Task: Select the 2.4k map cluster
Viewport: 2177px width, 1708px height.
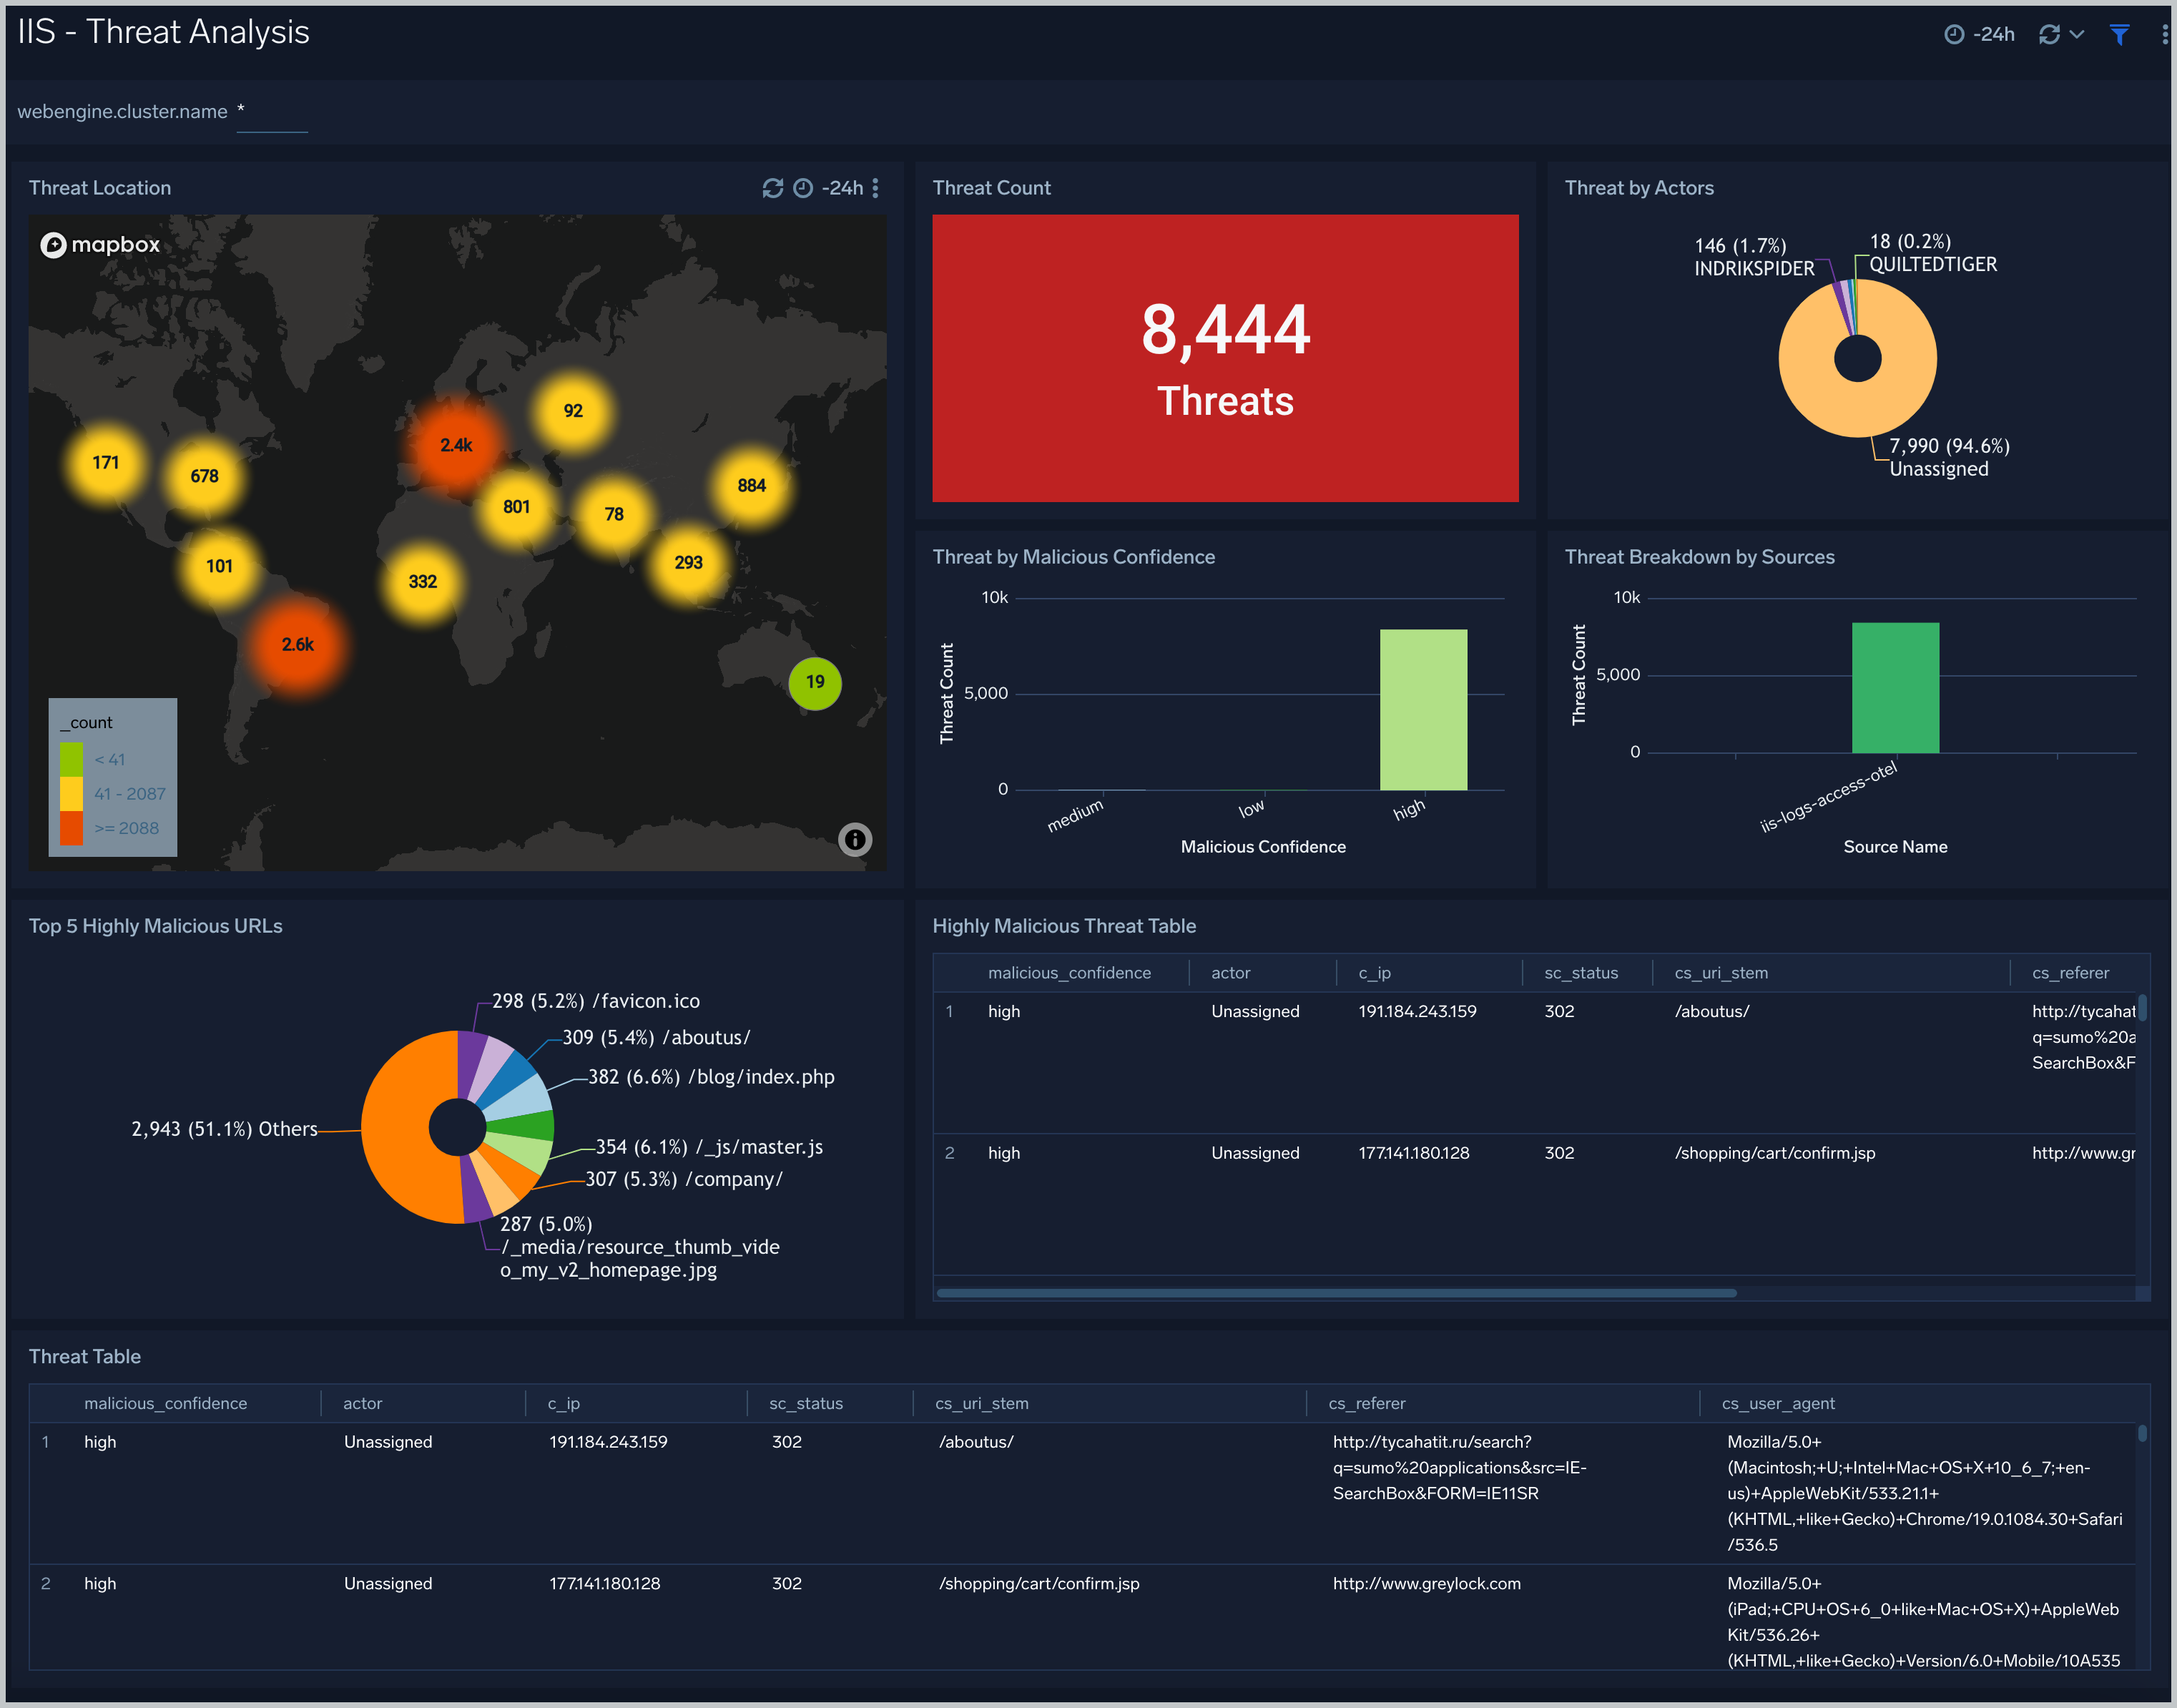Action: [x=456, y=445]
